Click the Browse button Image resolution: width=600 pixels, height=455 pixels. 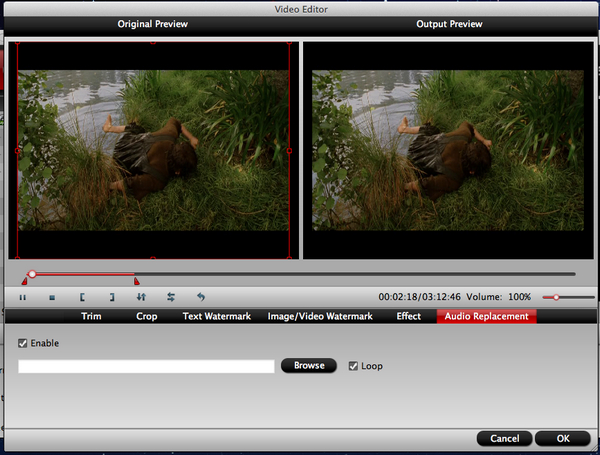(x=309, y=365)
